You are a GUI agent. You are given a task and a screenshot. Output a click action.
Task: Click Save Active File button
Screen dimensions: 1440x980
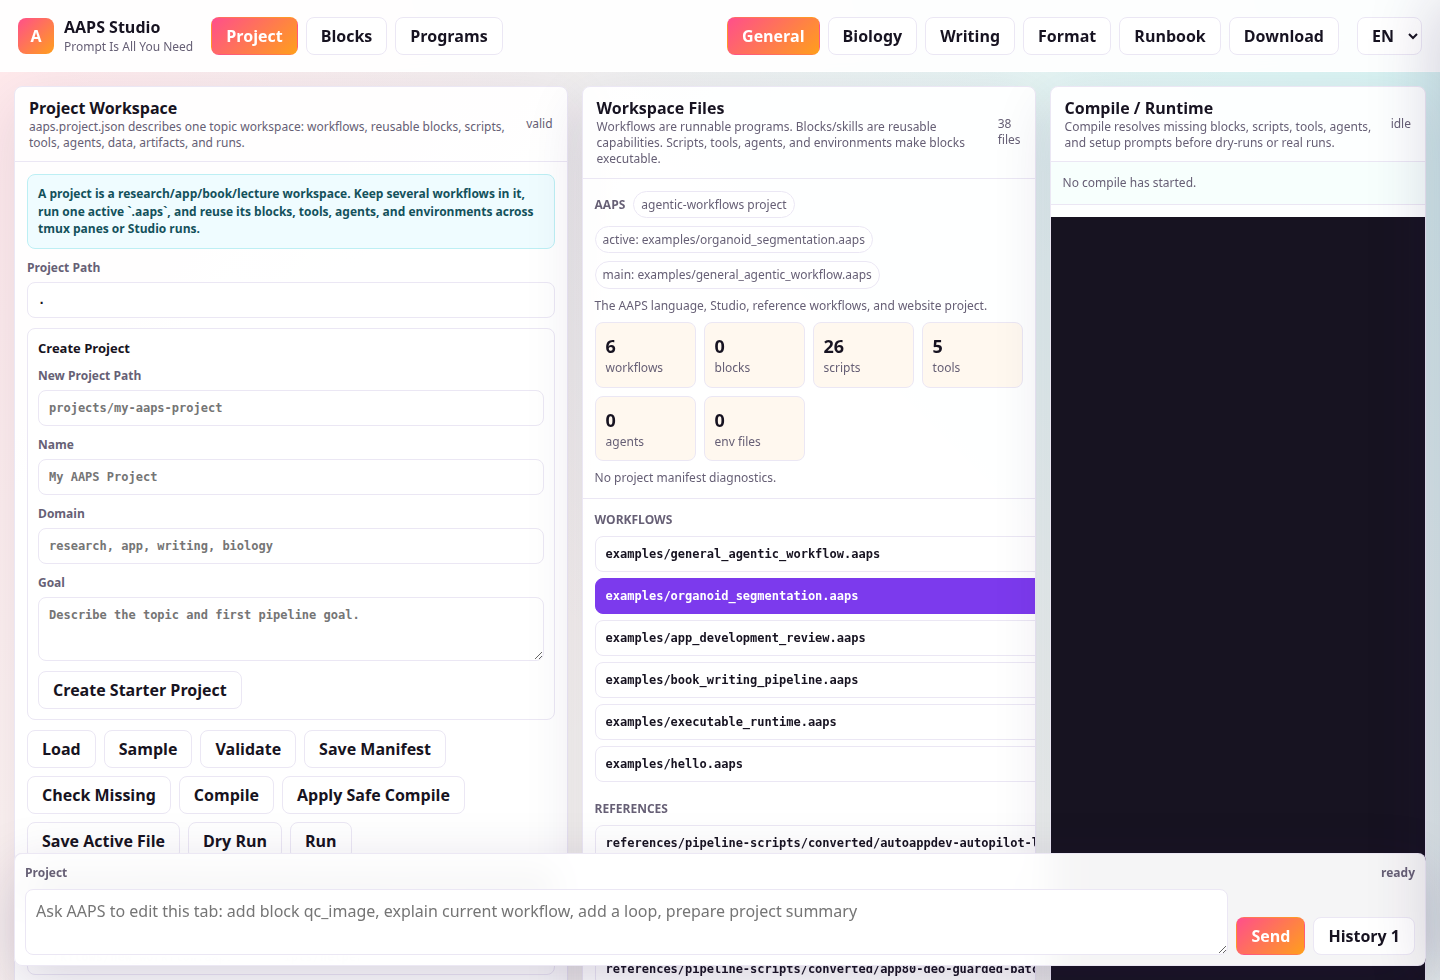click(x=103, y=840)
